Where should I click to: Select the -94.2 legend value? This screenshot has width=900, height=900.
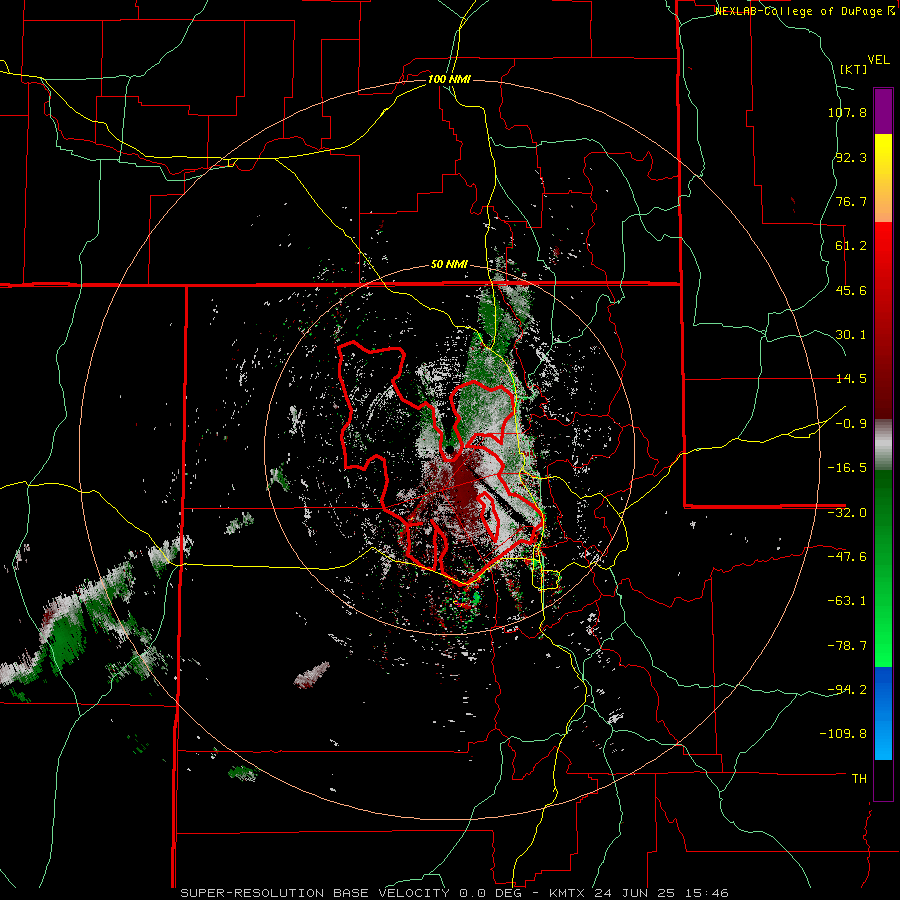(847, 689)
